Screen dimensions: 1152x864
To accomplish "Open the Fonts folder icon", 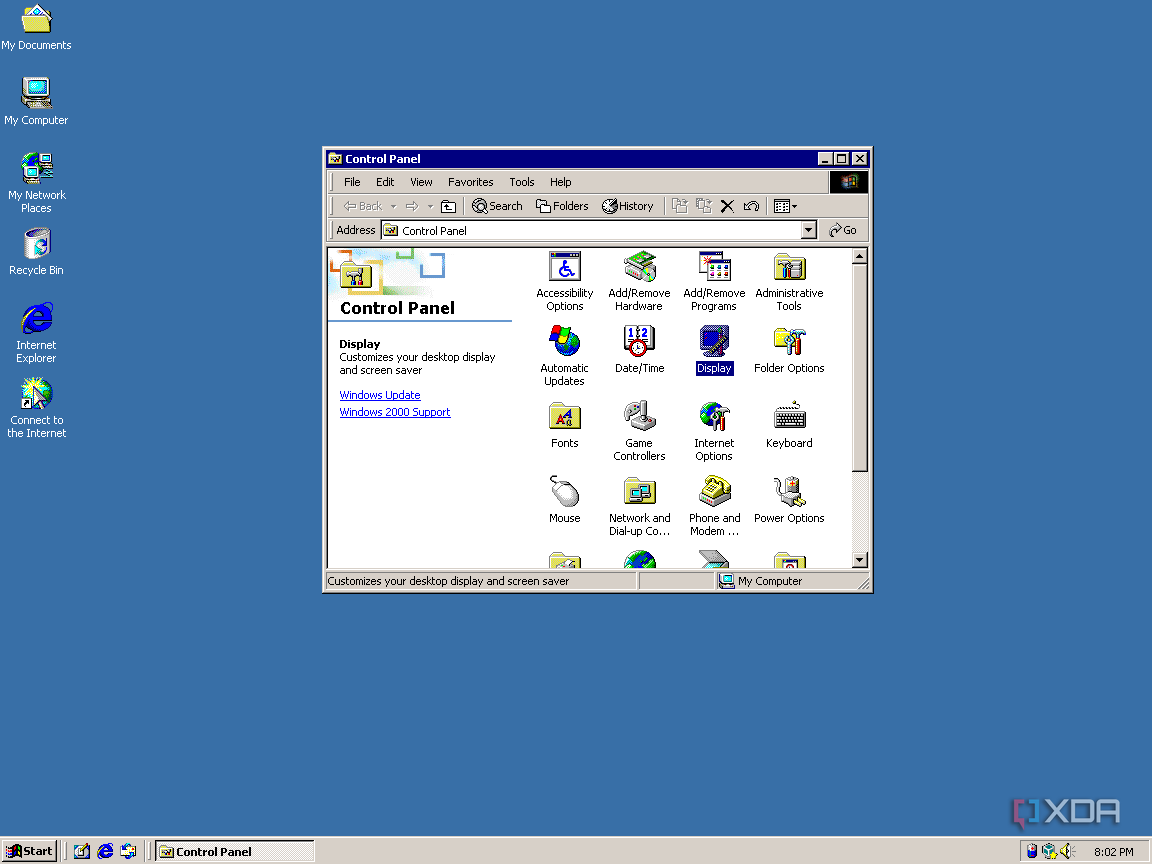I will click(x=564, y=417).
